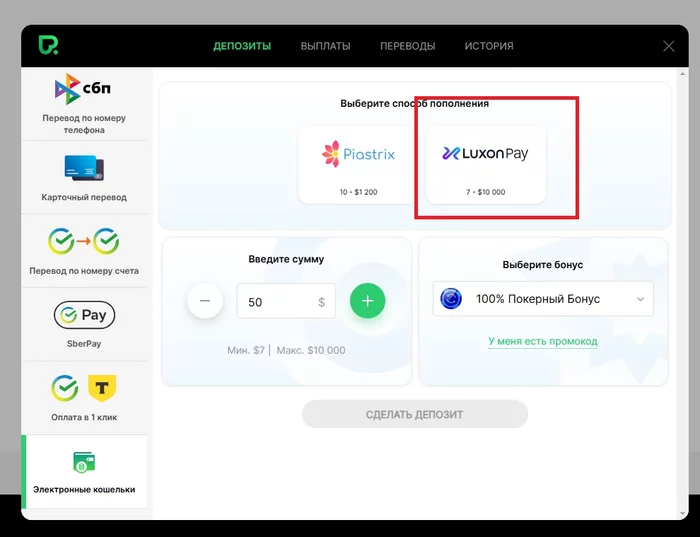
Task: Switch to the ВЫПЛАТЫ tab
Action: point(325,46)
